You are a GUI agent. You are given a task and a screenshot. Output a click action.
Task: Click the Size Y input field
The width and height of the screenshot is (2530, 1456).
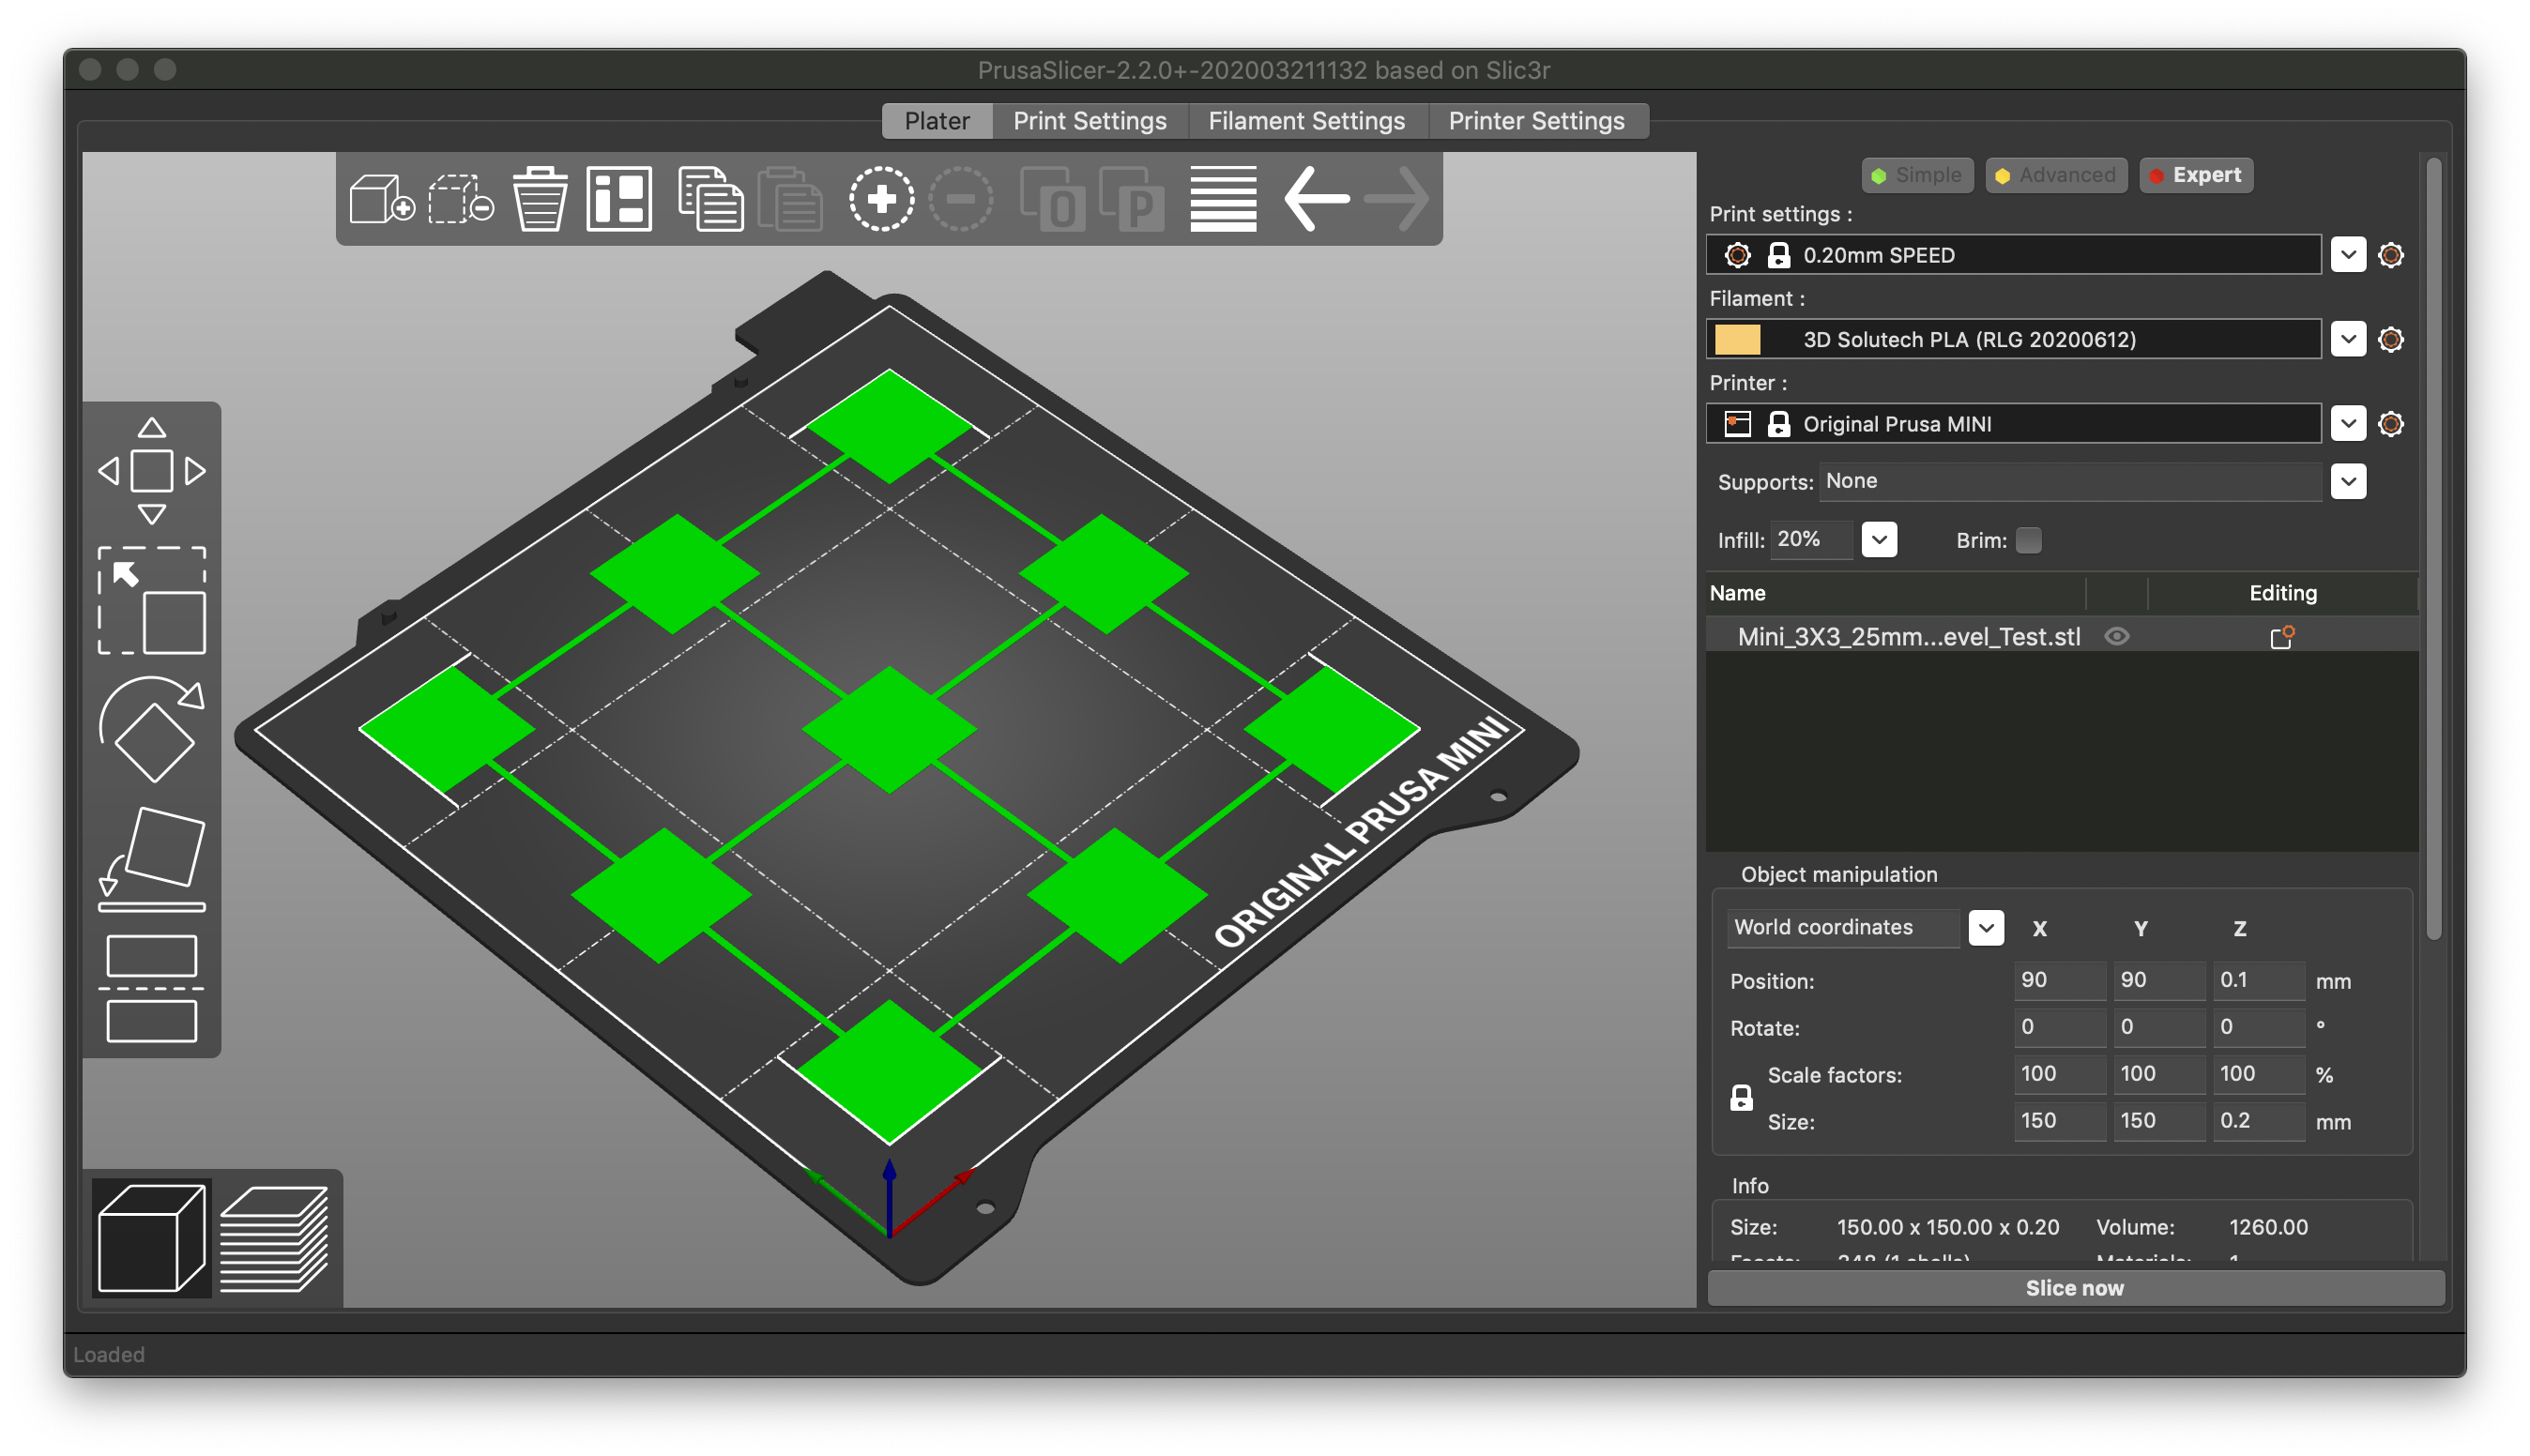point(2159,1121)
